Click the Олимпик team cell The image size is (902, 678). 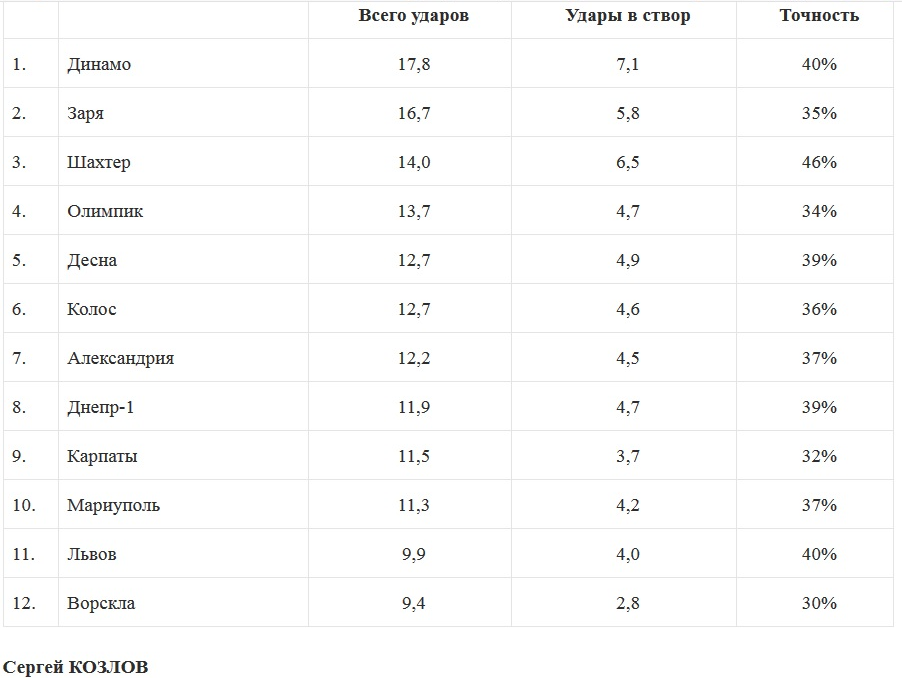click(x=105, y=212)
